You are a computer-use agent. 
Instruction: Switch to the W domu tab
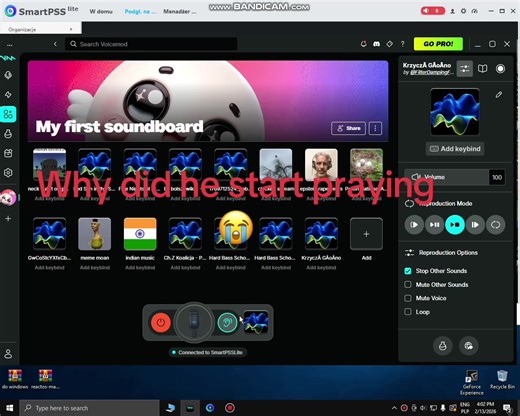tap(101, 12)
